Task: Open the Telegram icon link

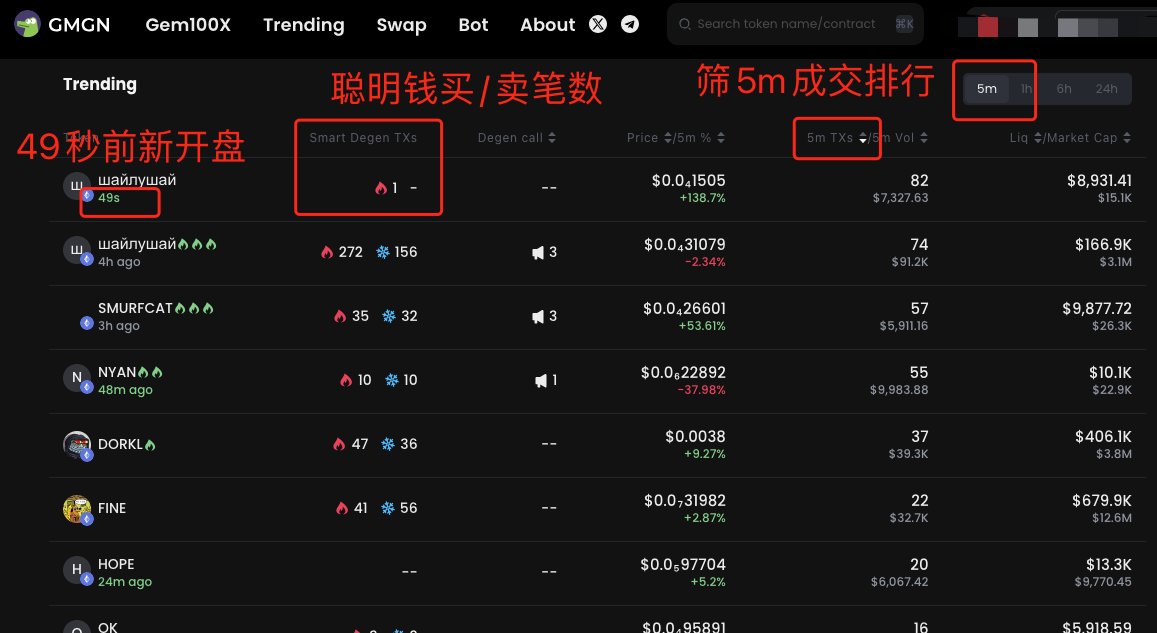Action: (x=629, y=24)
